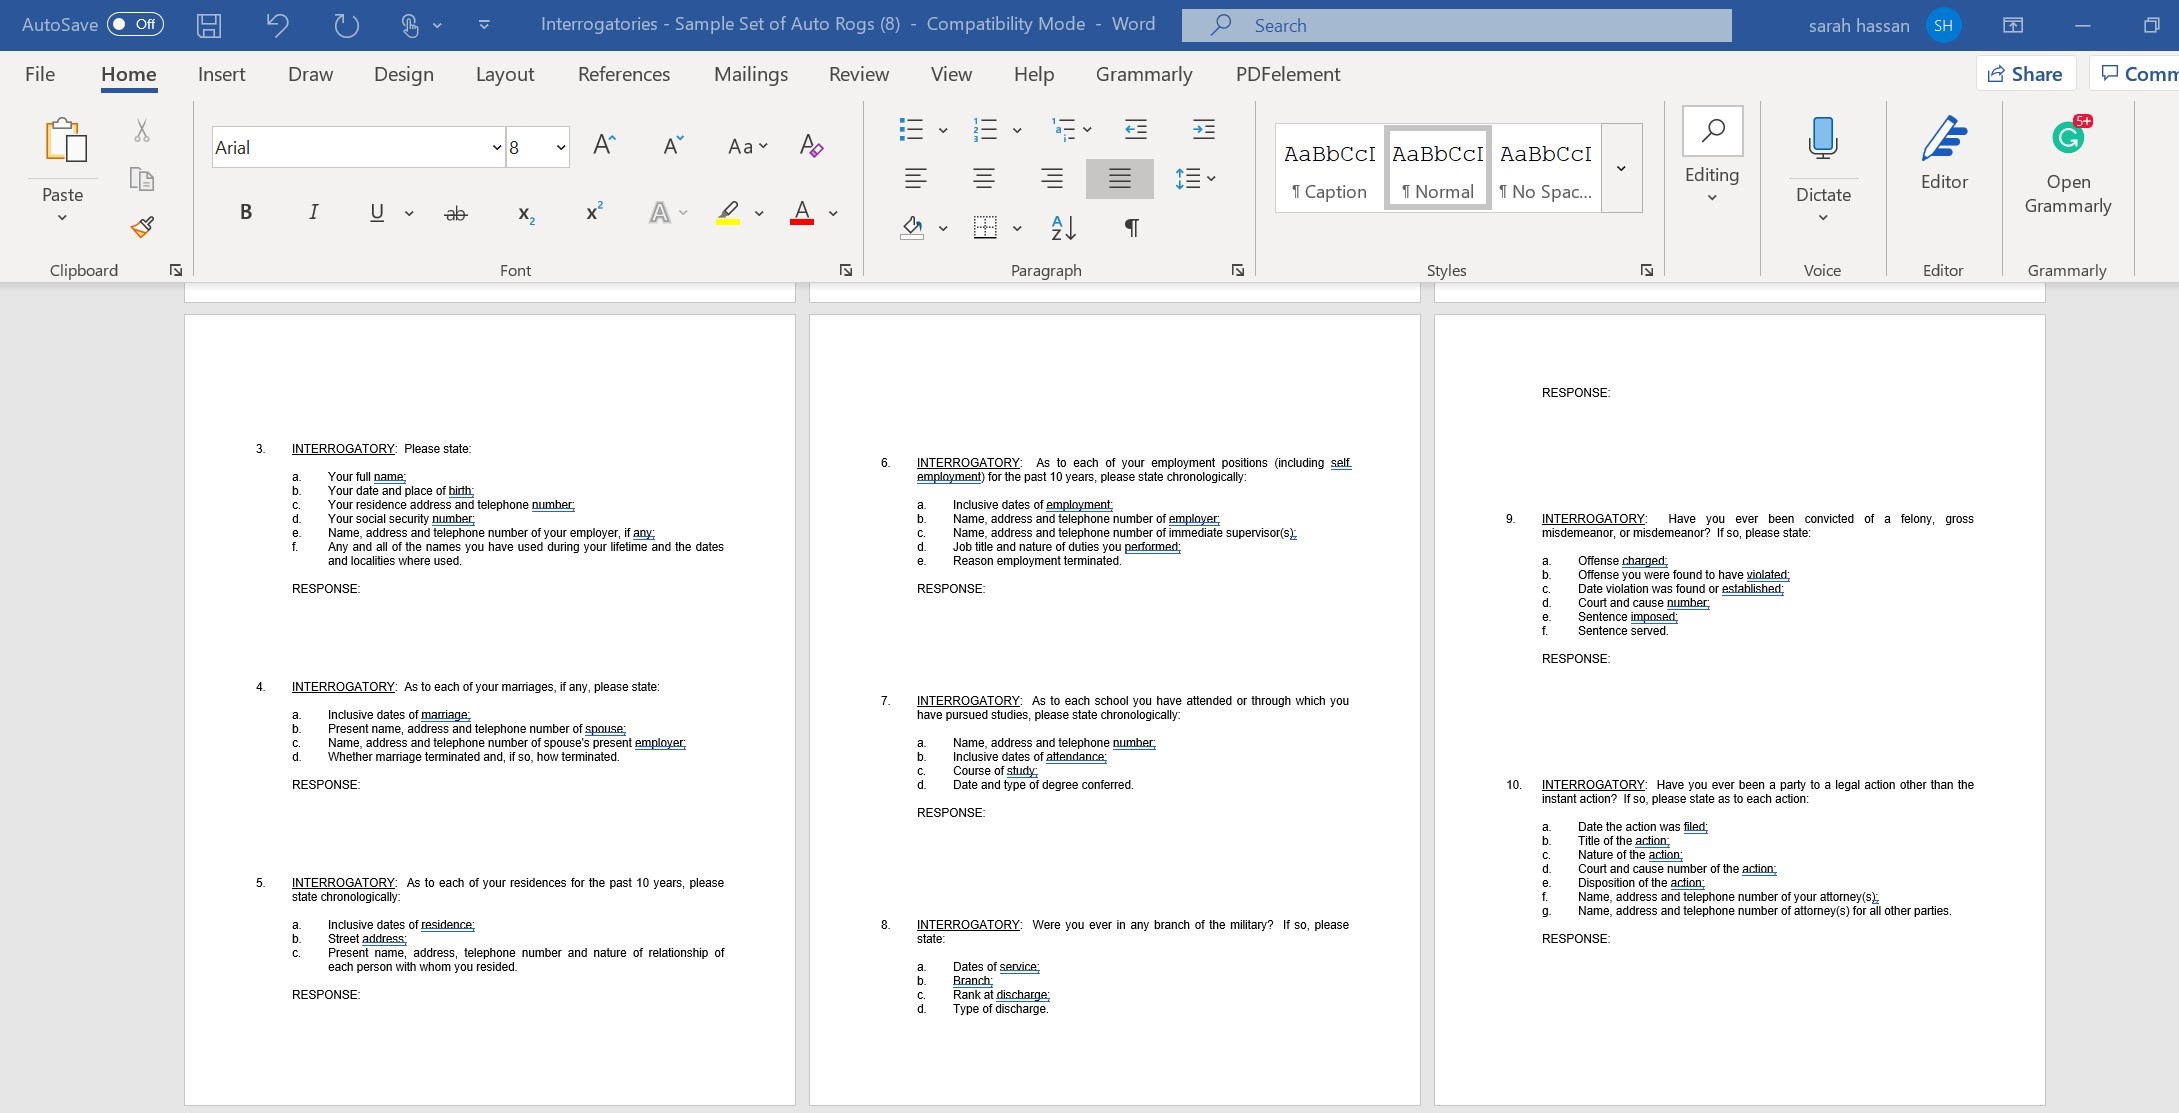The width and height of the screenshot is (2179, 1113).
Task: Toggle the AutoSave switch
Action: tap(135, 24)
